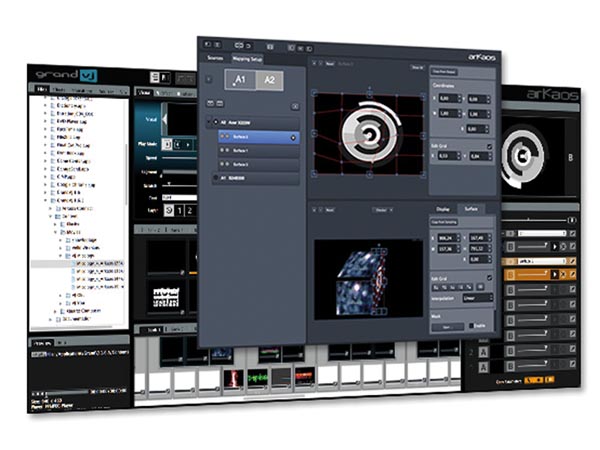600x450 pixels.
Task: Click the X field under Coordinates
Action: click(448, 98)
